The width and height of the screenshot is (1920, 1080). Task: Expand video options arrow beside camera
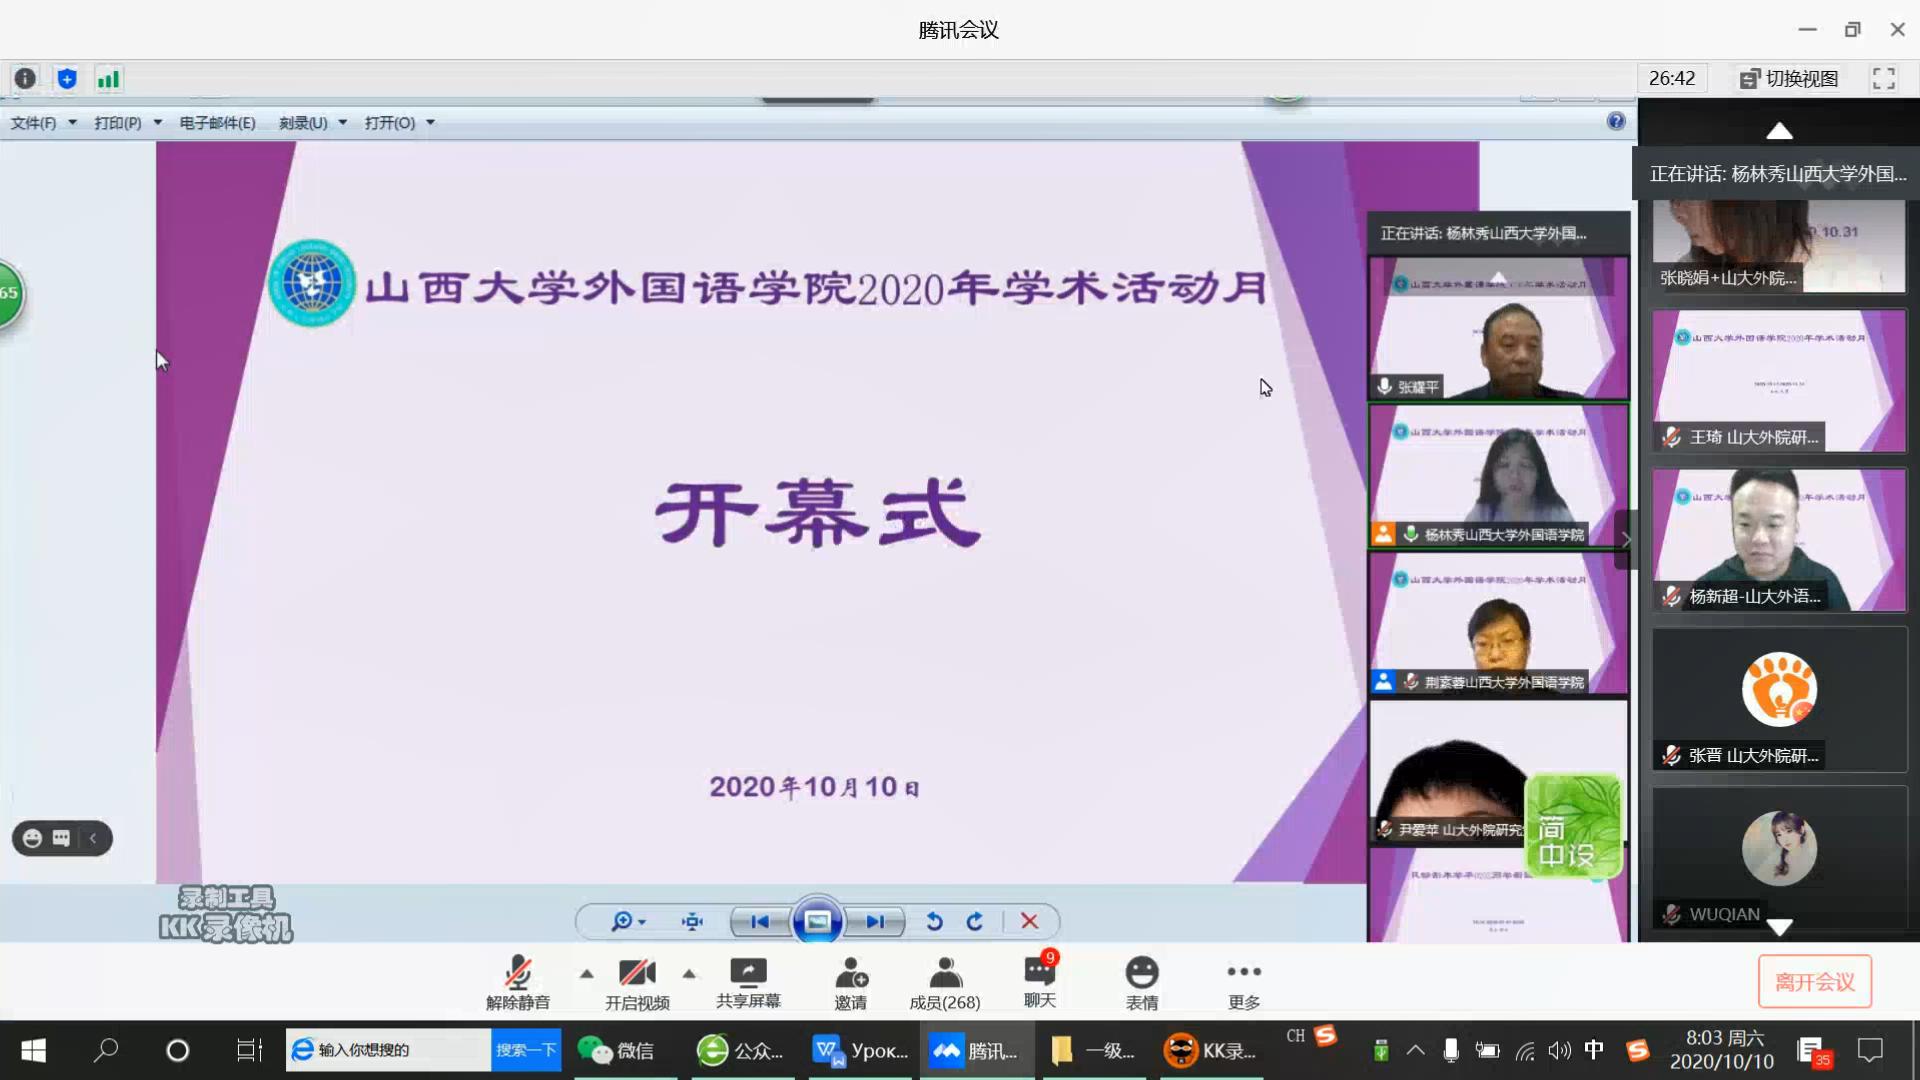pyautogui.click(x=689, y=973)
